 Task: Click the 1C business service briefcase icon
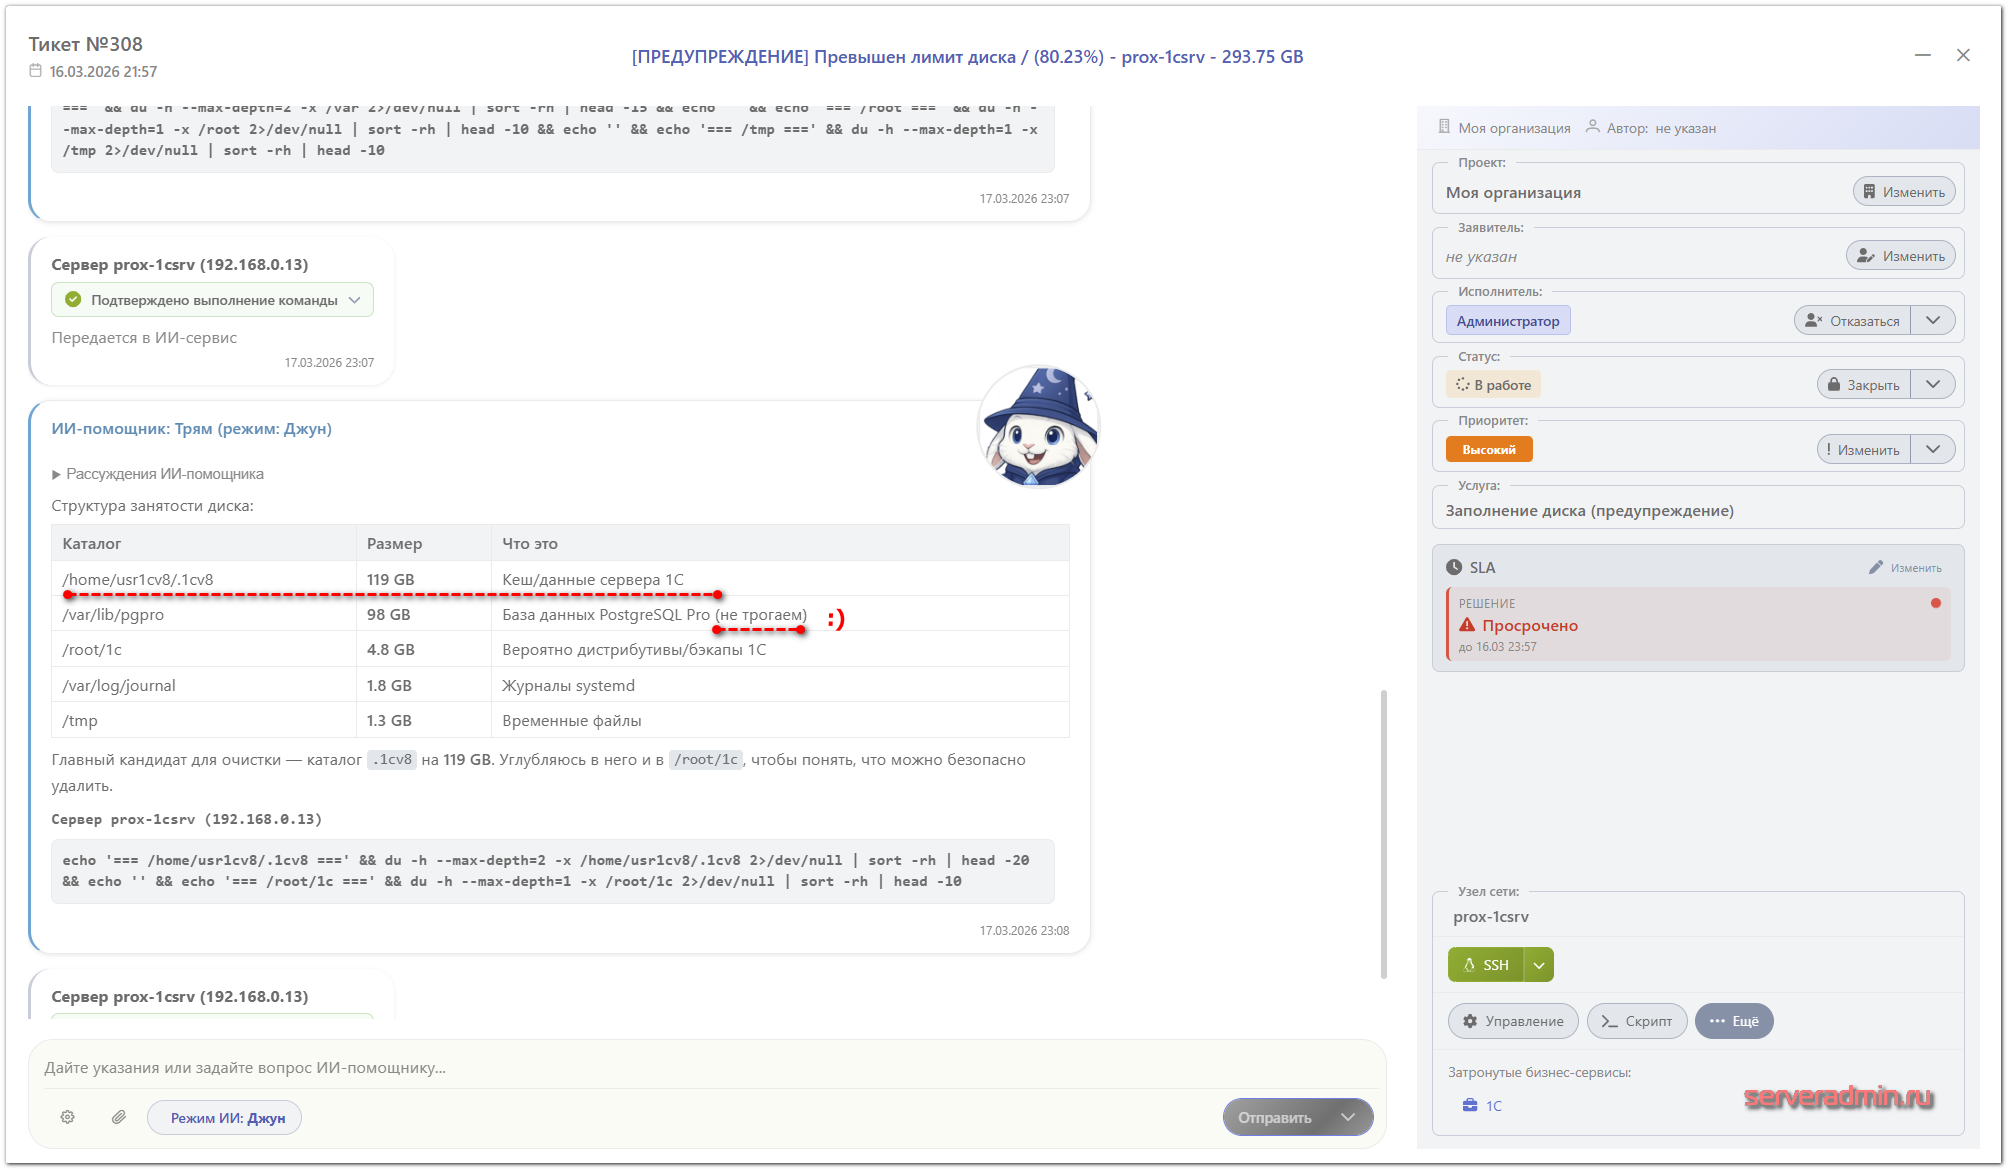[x=1470, y=1105]
